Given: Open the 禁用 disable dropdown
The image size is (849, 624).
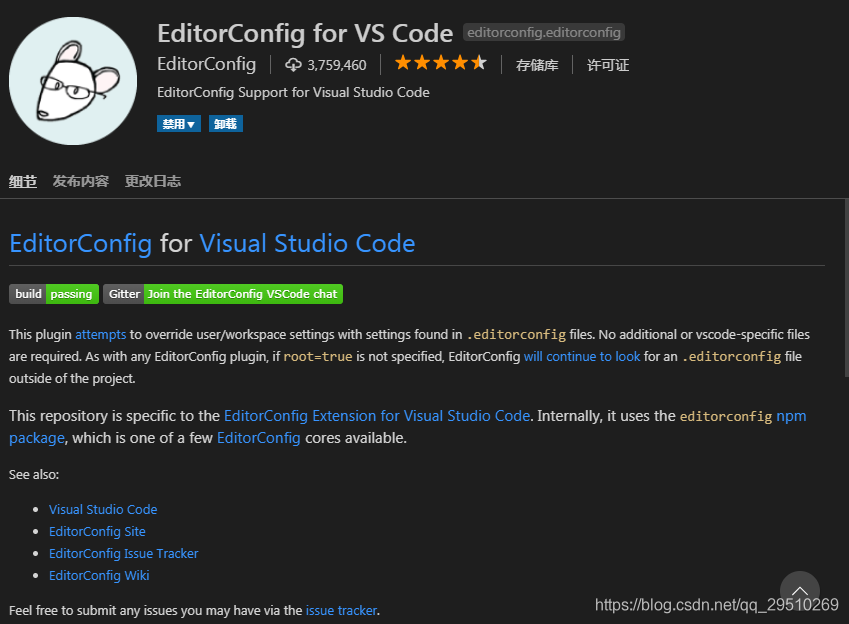Looking at the screenshot, I should [179, 124].
